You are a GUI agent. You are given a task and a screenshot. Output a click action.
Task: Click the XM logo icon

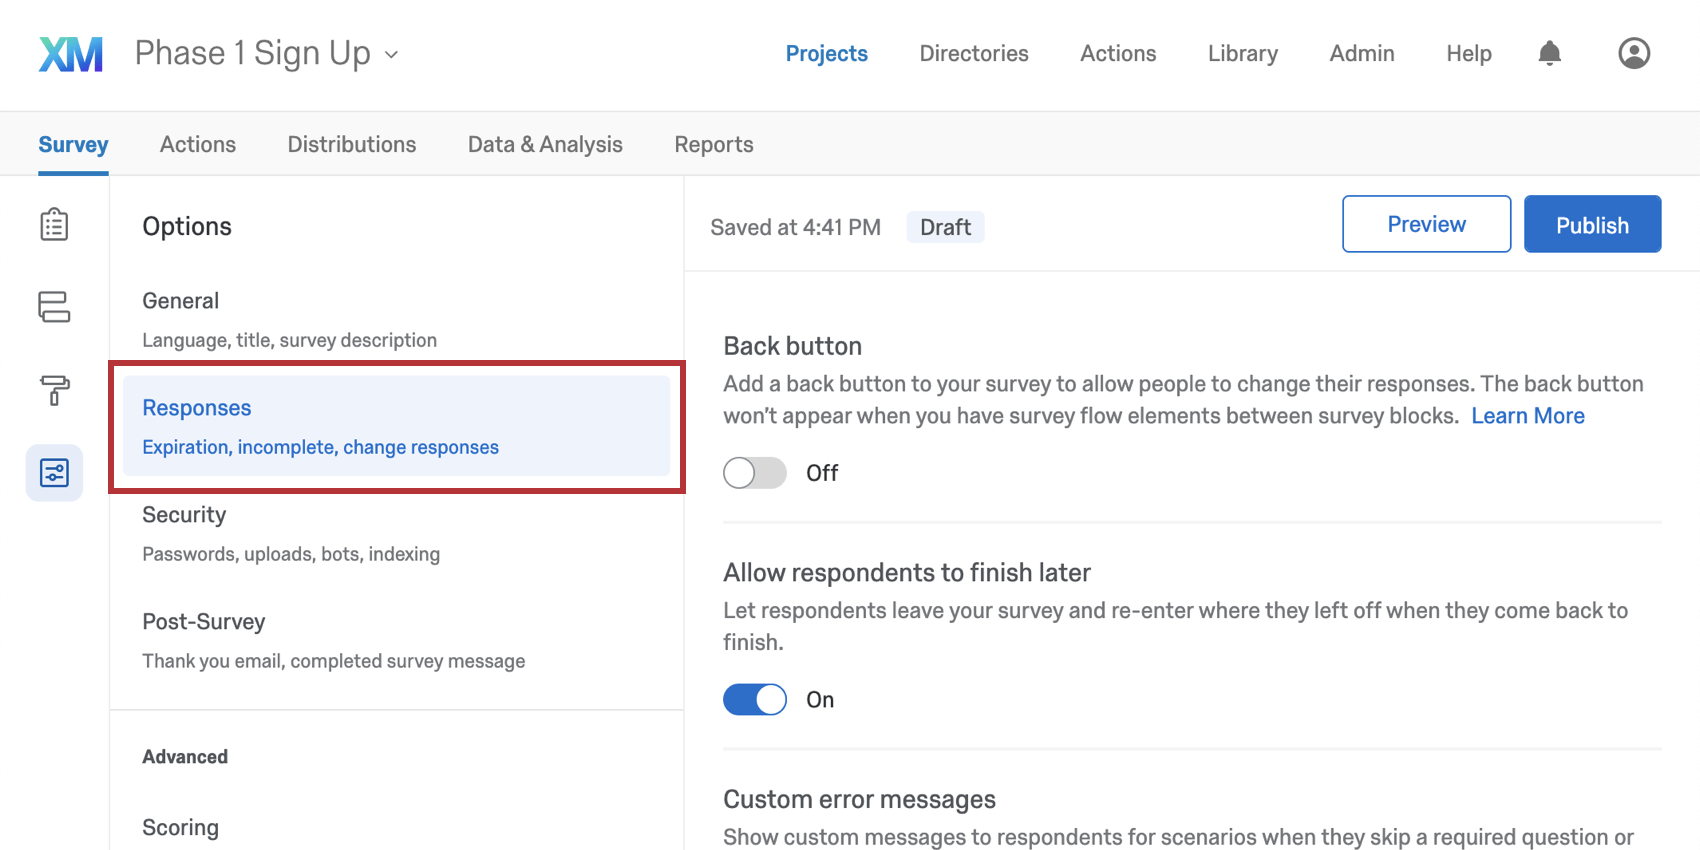click(71, 54)
